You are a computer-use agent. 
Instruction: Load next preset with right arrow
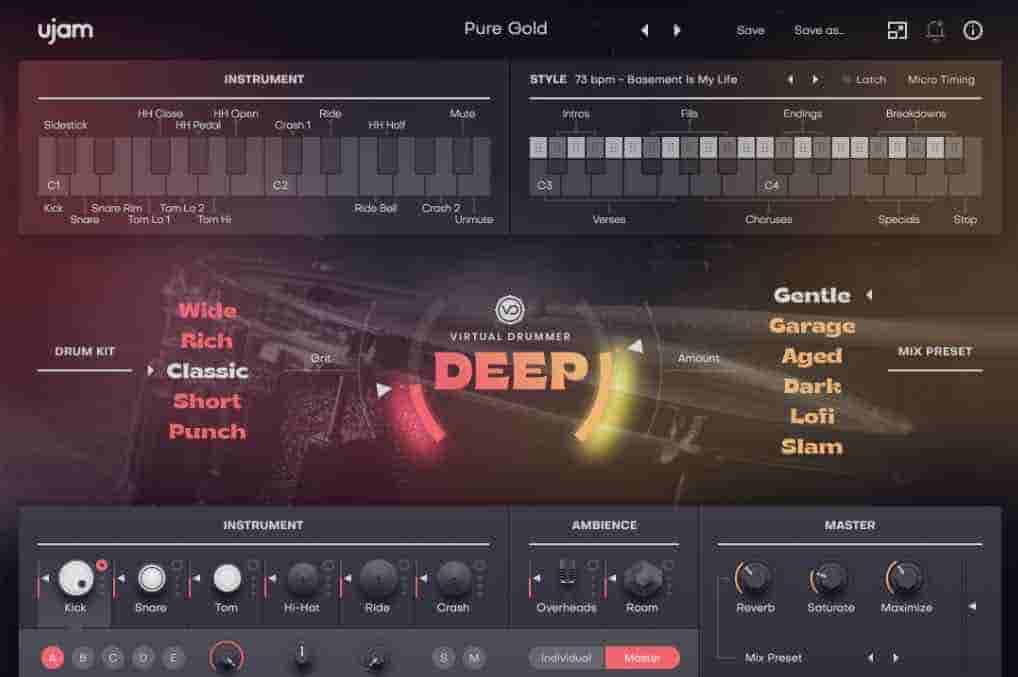pos(677,31)
